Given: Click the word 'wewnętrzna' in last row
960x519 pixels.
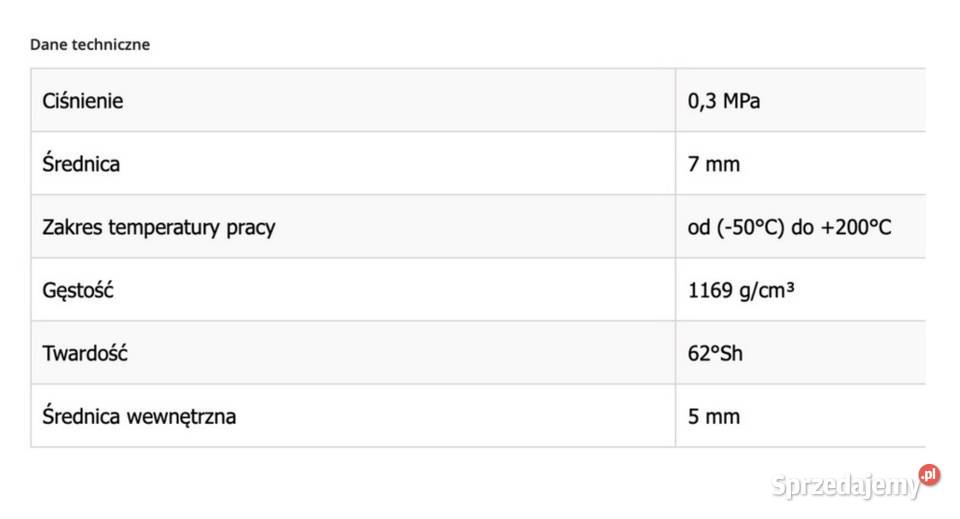Looking at the screenshot, I should coord(181,416).
